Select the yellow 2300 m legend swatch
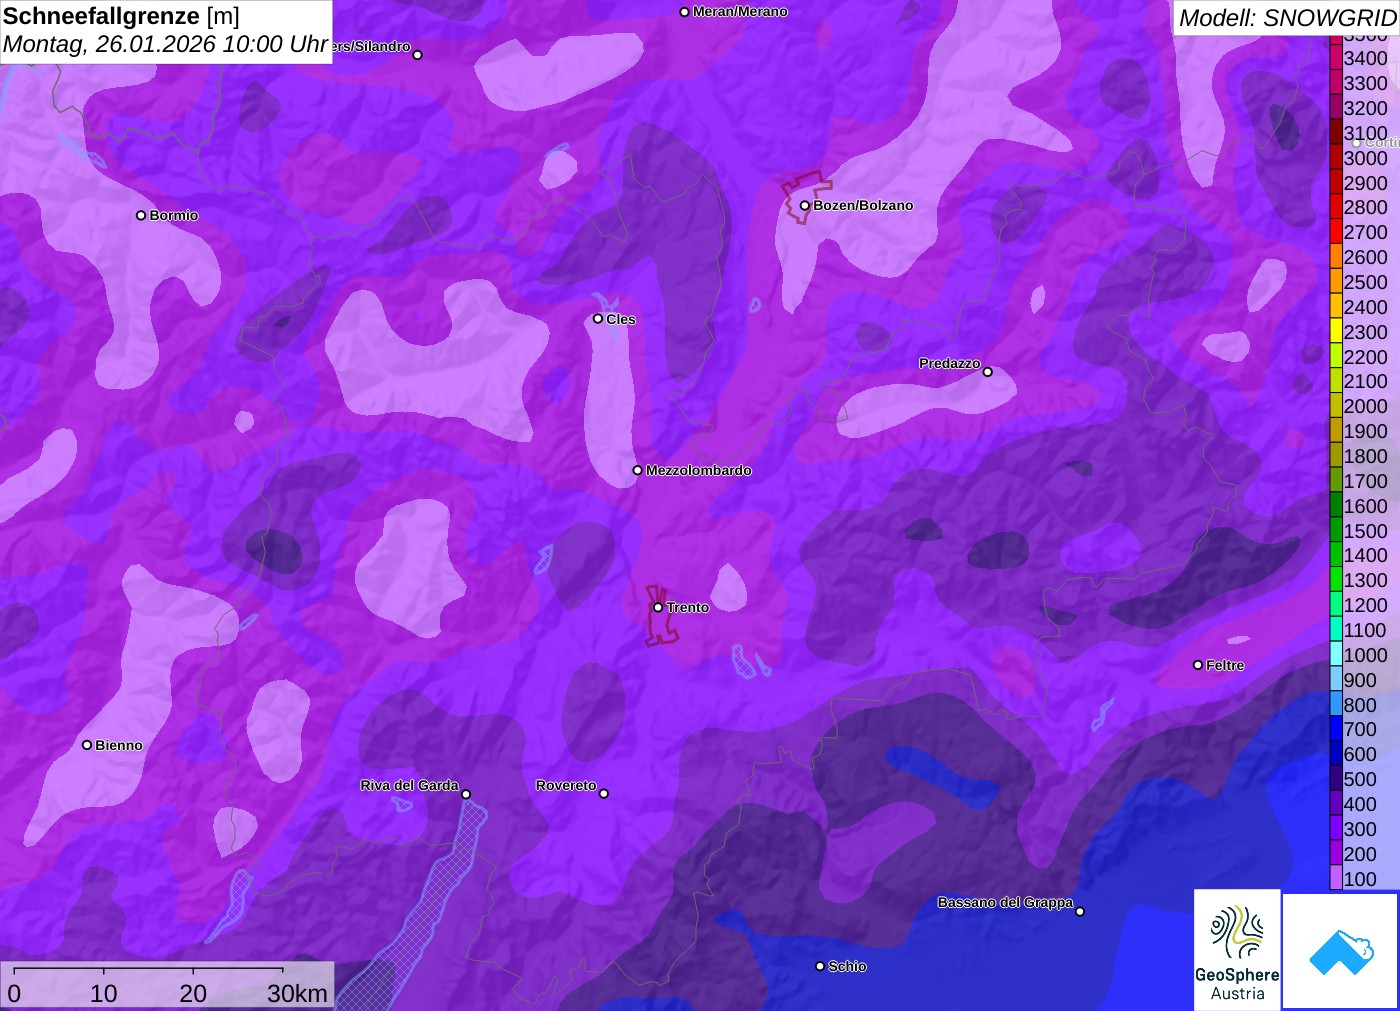This screenshot has width=1400, height=1011. [x=1336, y=332]
